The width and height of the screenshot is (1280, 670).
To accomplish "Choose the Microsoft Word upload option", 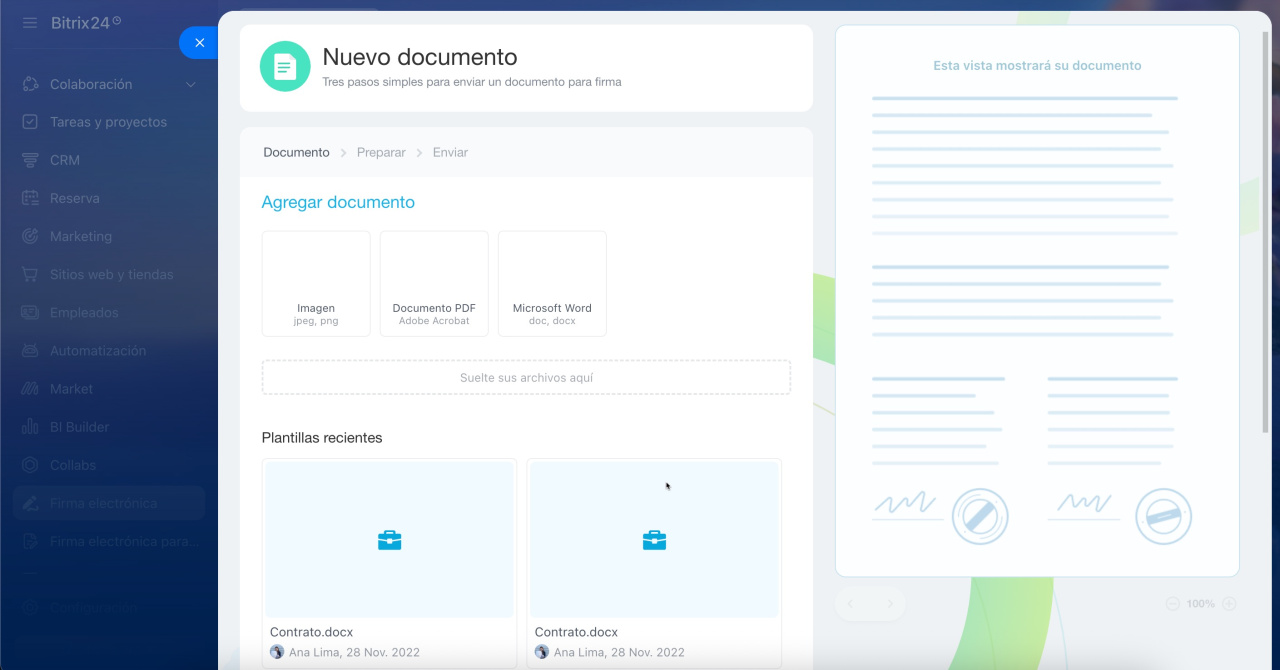I will point(552,284).
